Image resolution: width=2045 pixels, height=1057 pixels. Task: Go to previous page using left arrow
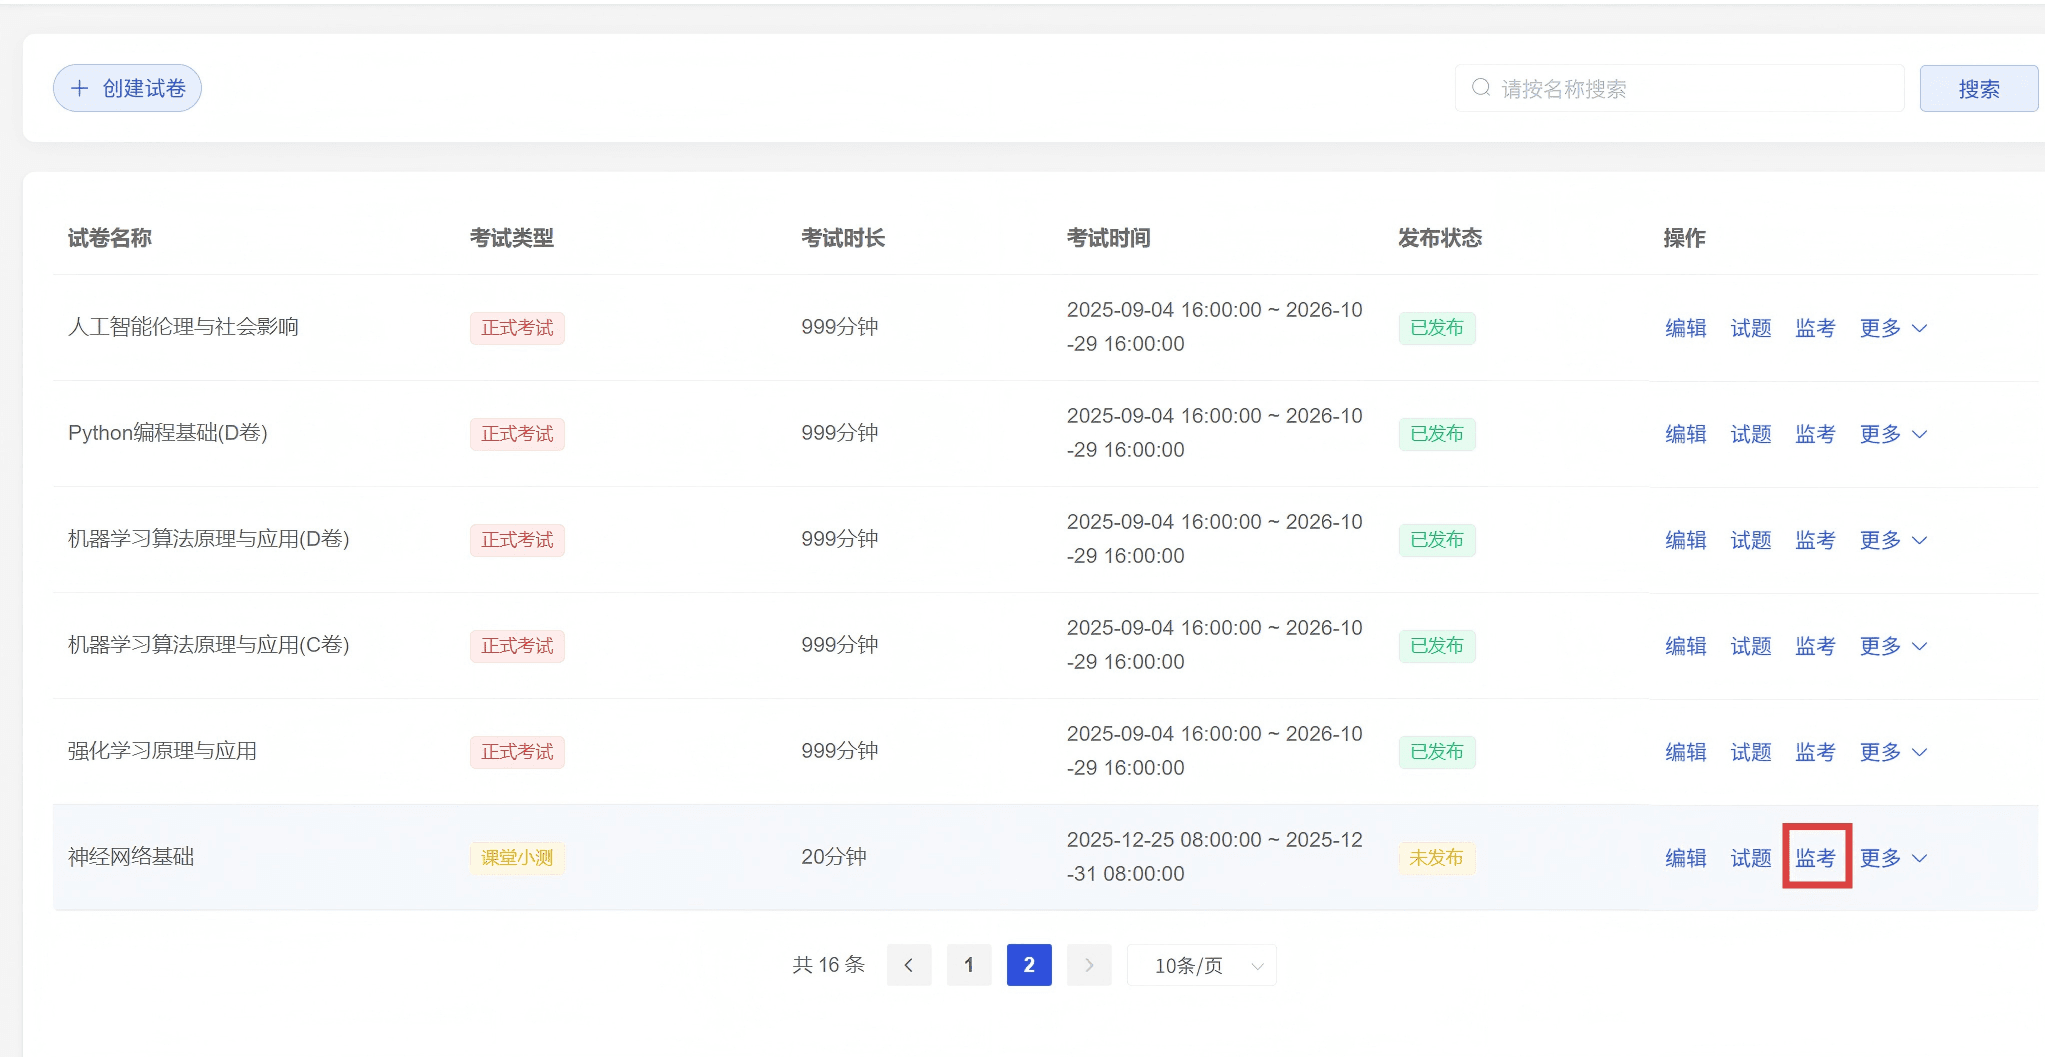(908, 965)
